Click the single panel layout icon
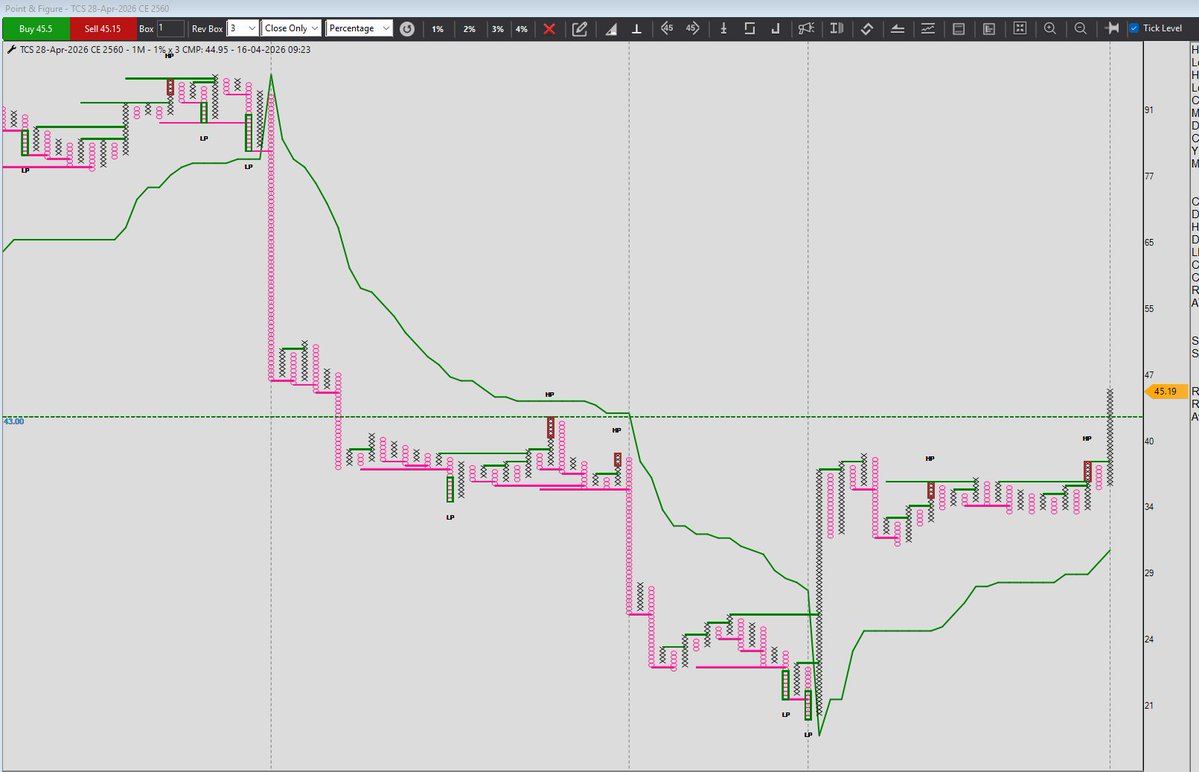Viewport: 1199px width, 772px height. point(958,28)
